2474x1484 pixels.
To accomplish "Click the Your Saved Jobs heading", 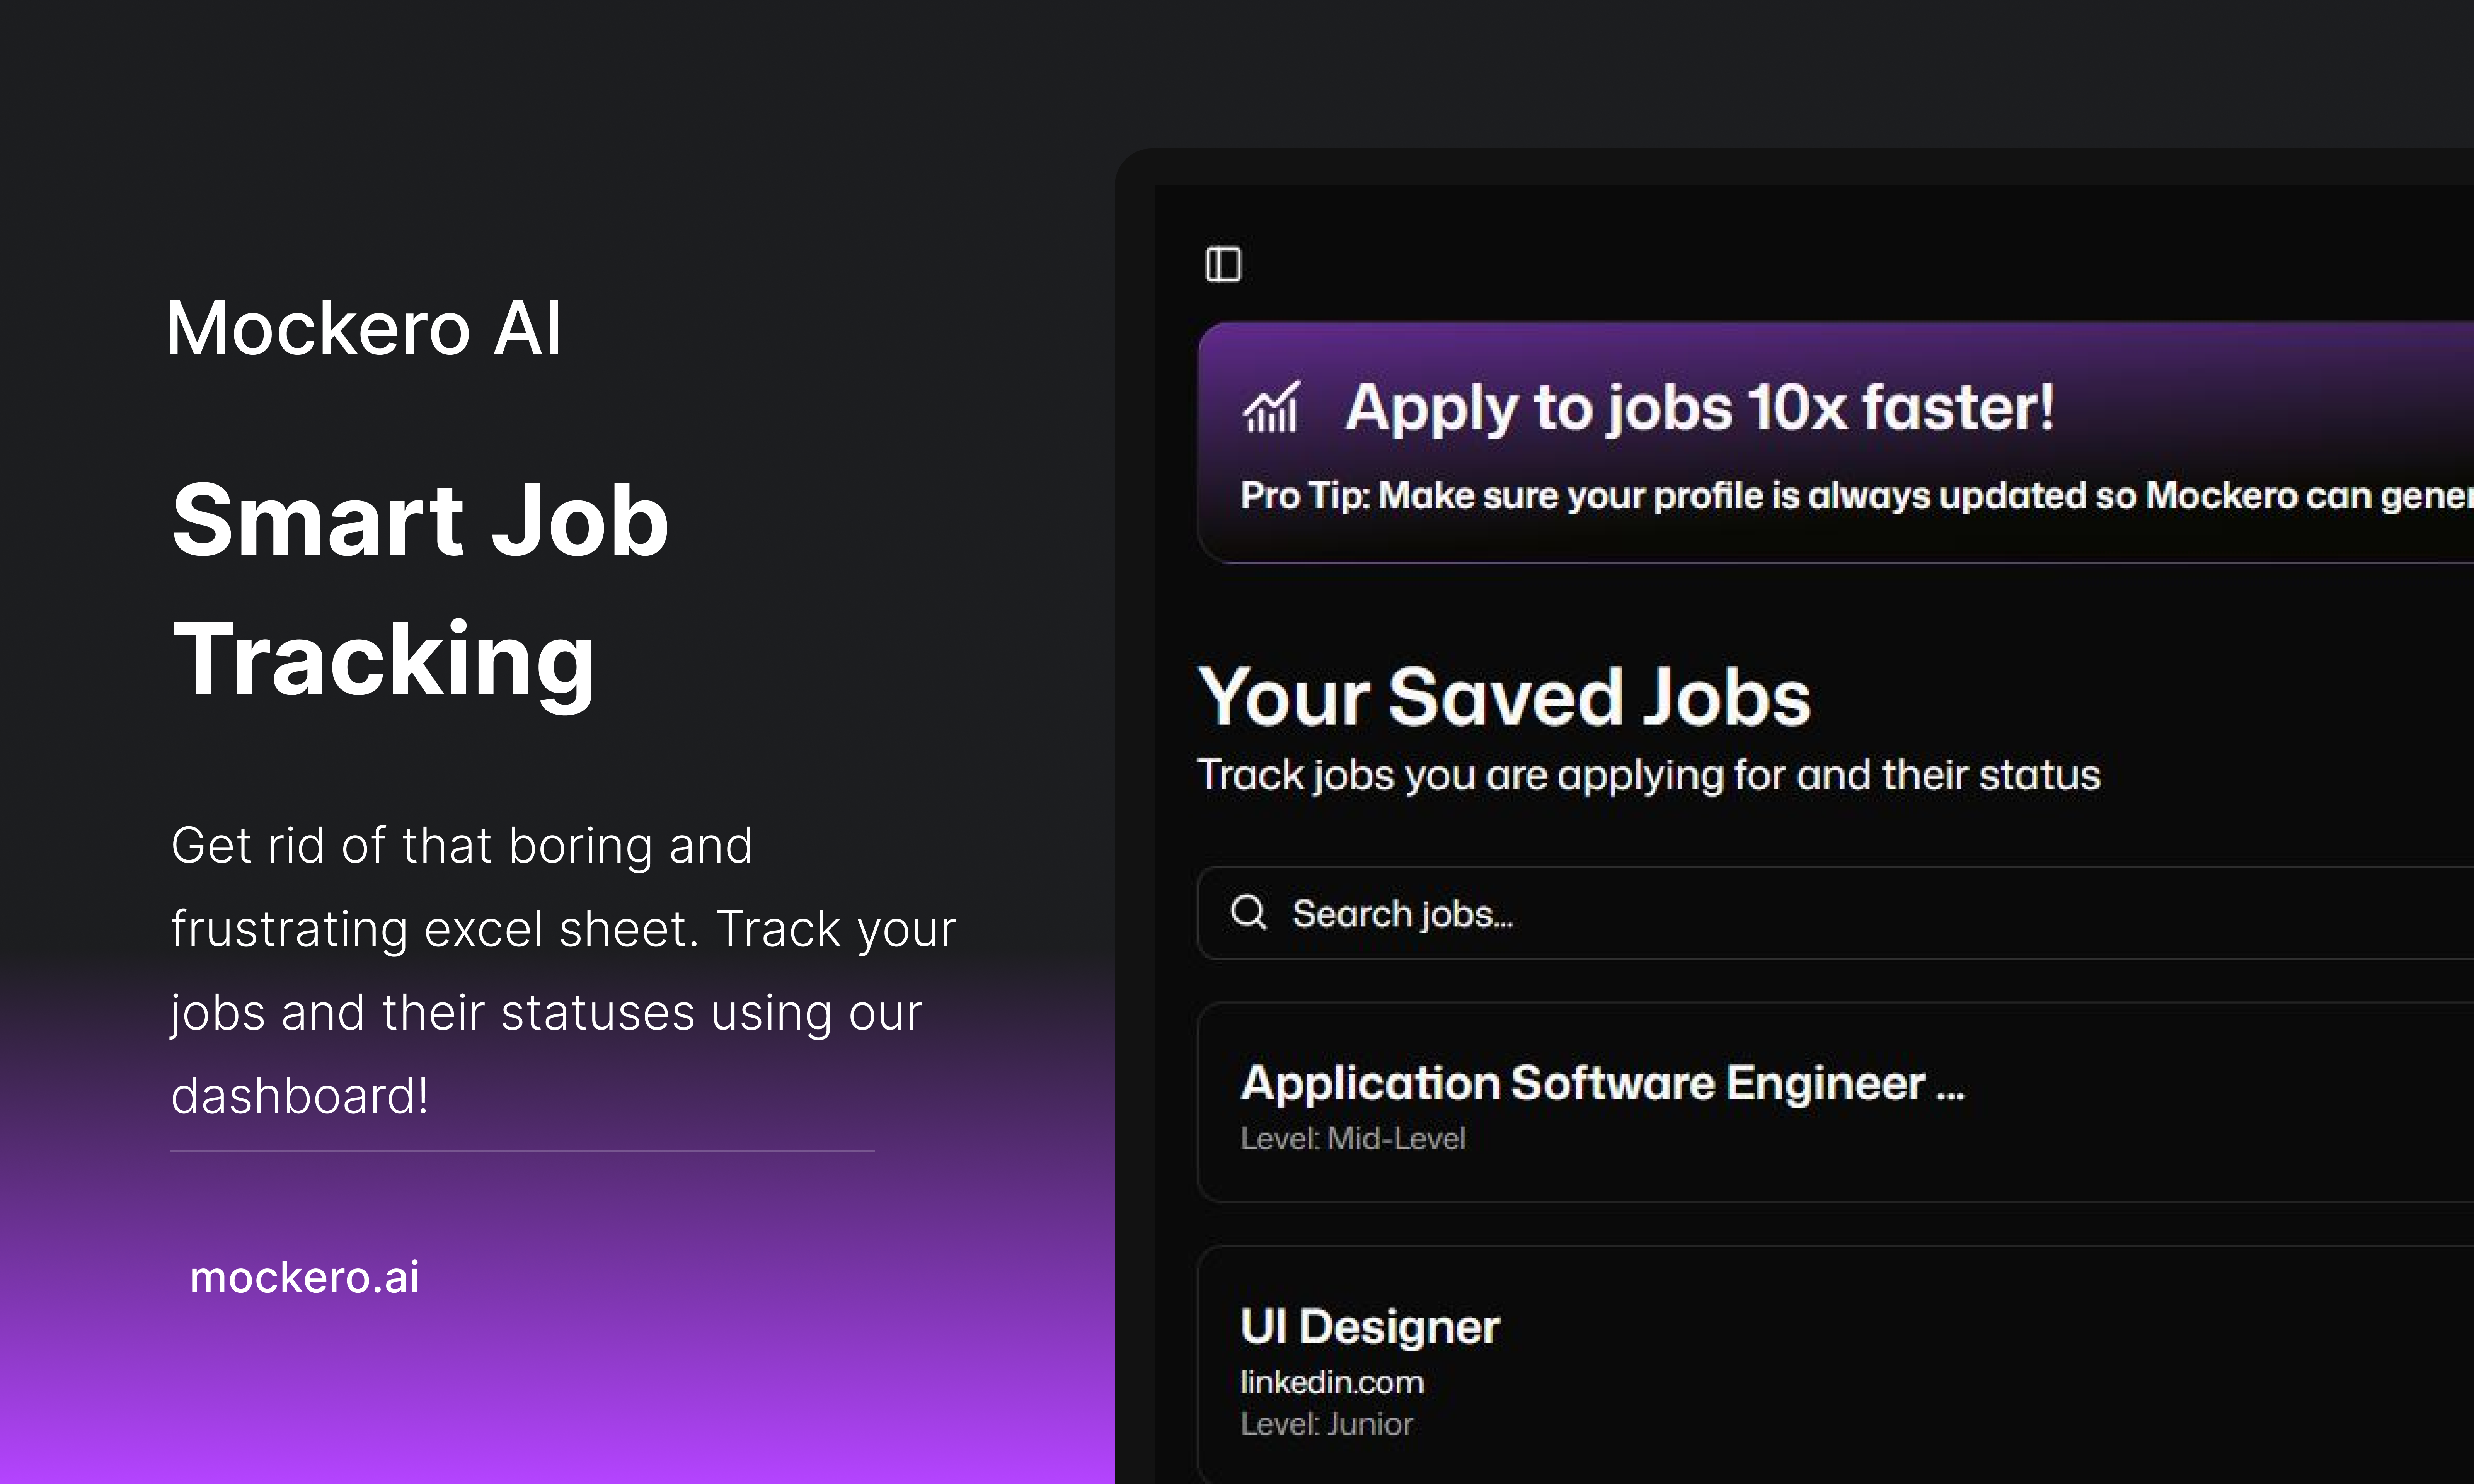I will [x=1504, y=697].
